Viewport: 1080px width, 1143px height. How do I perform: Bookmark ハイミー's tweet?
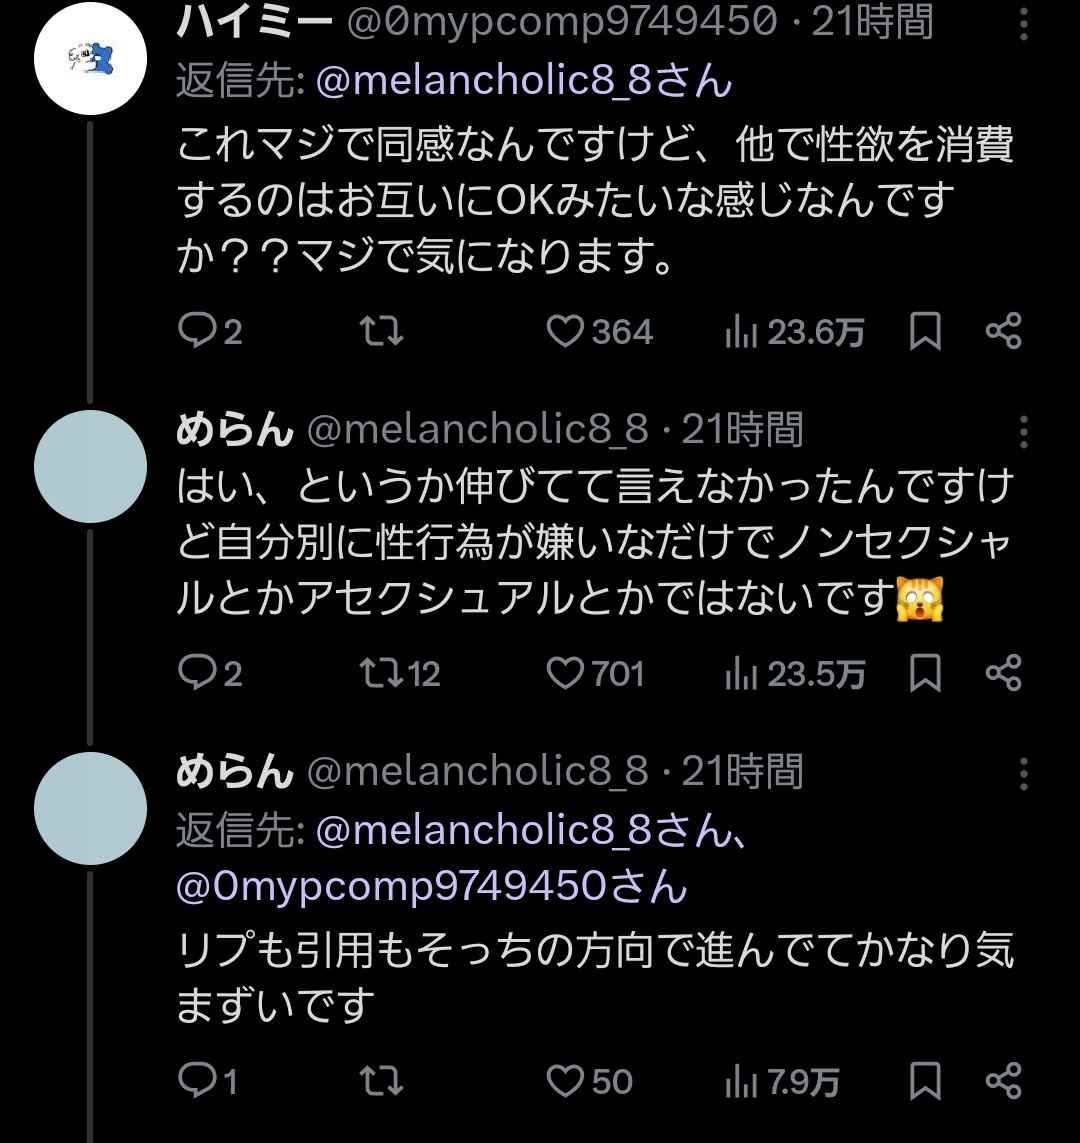coord(925,332)
